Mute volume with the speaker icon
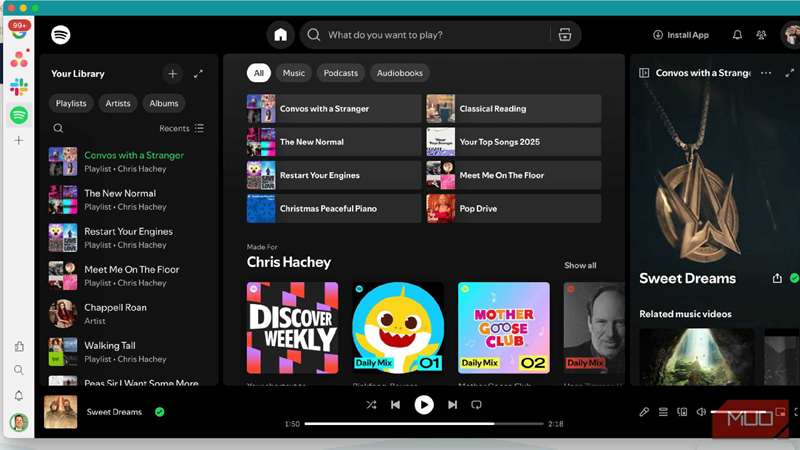 tap(702, 412)
